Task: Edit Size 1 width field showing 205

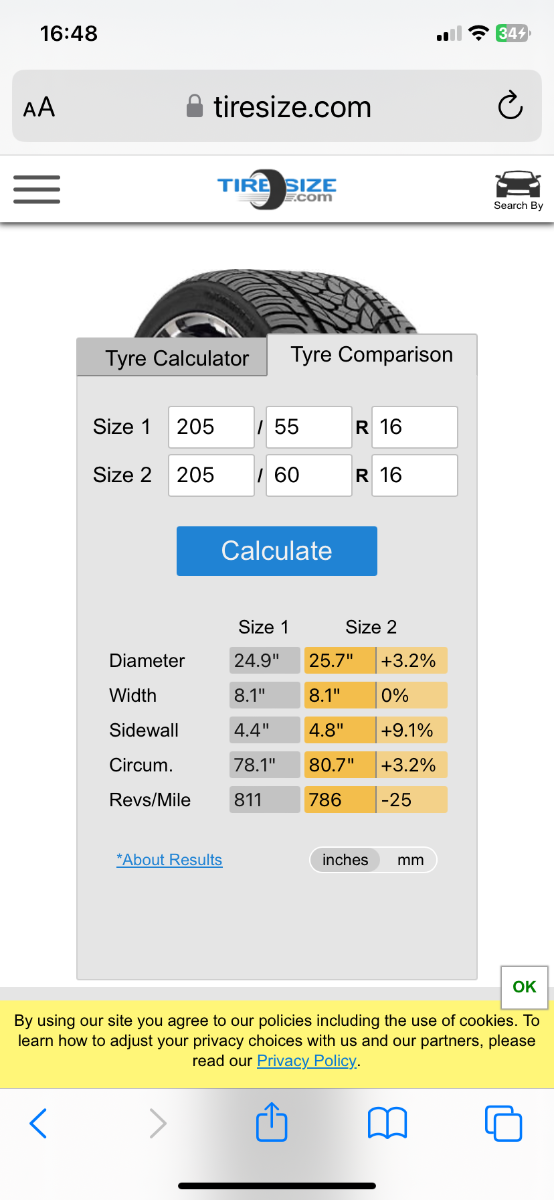Action: tap(211, 427)
